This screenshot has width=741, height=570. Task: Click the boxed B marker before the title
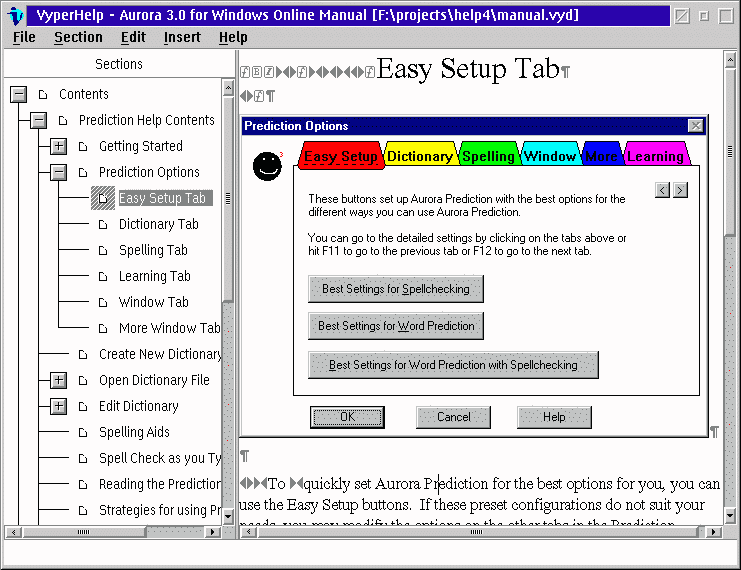[257, 72]
